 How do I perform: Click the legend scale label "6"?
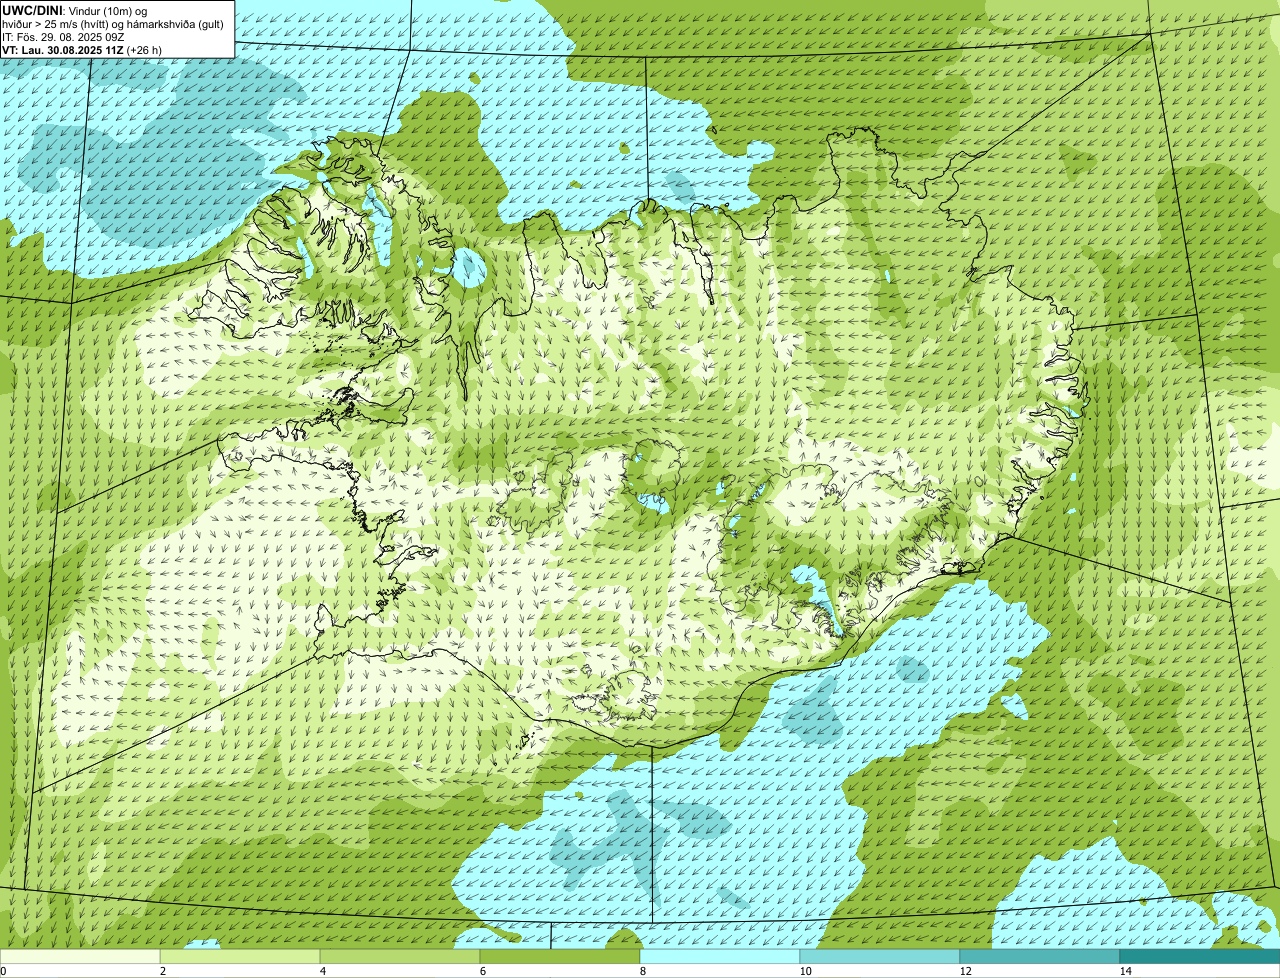483,971
